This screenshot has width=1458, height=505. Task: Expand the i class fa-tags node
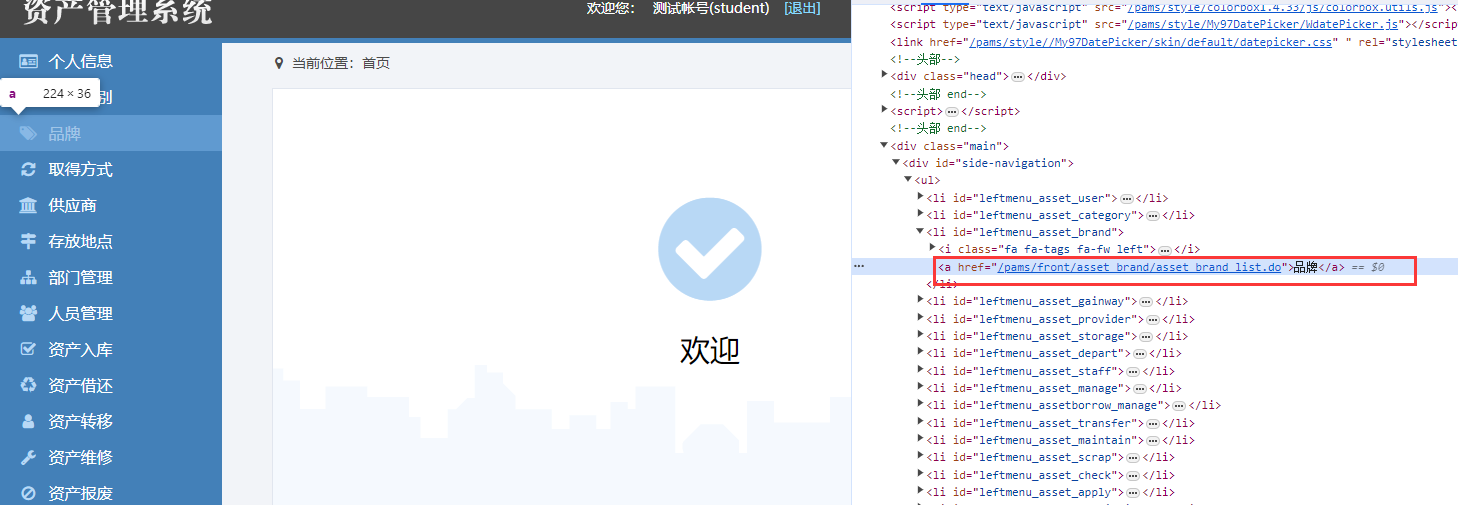(933, 248)
